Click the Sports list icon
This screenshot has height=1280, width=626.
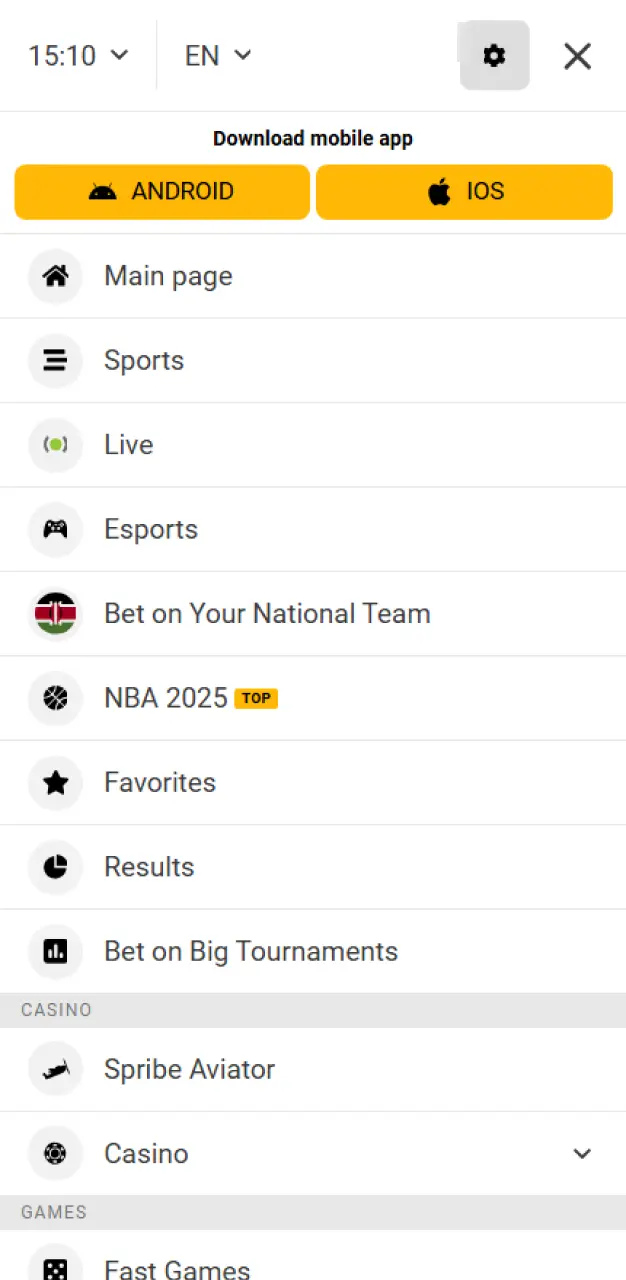[x=55, y=361]
